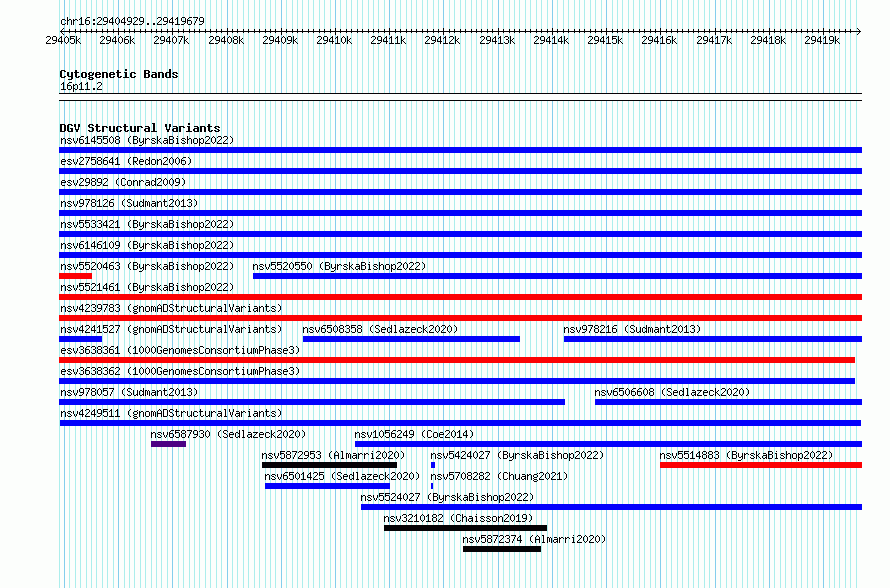Select the nsv978216 (Sudmant2013) label

click(x=632, y=329)
